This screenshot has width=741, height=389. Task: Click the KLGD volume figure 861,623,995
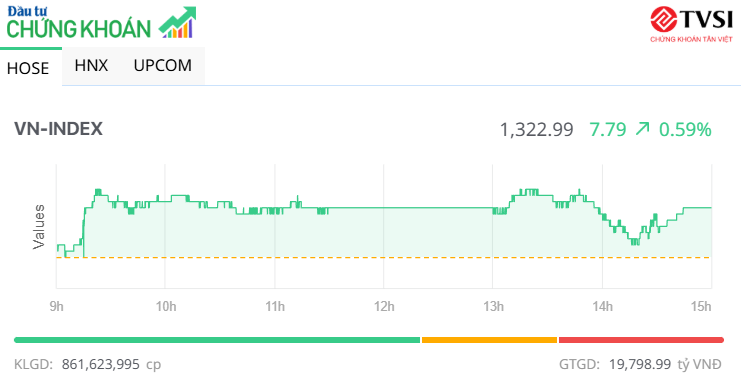pyautogui.click(x=101, y=364)
